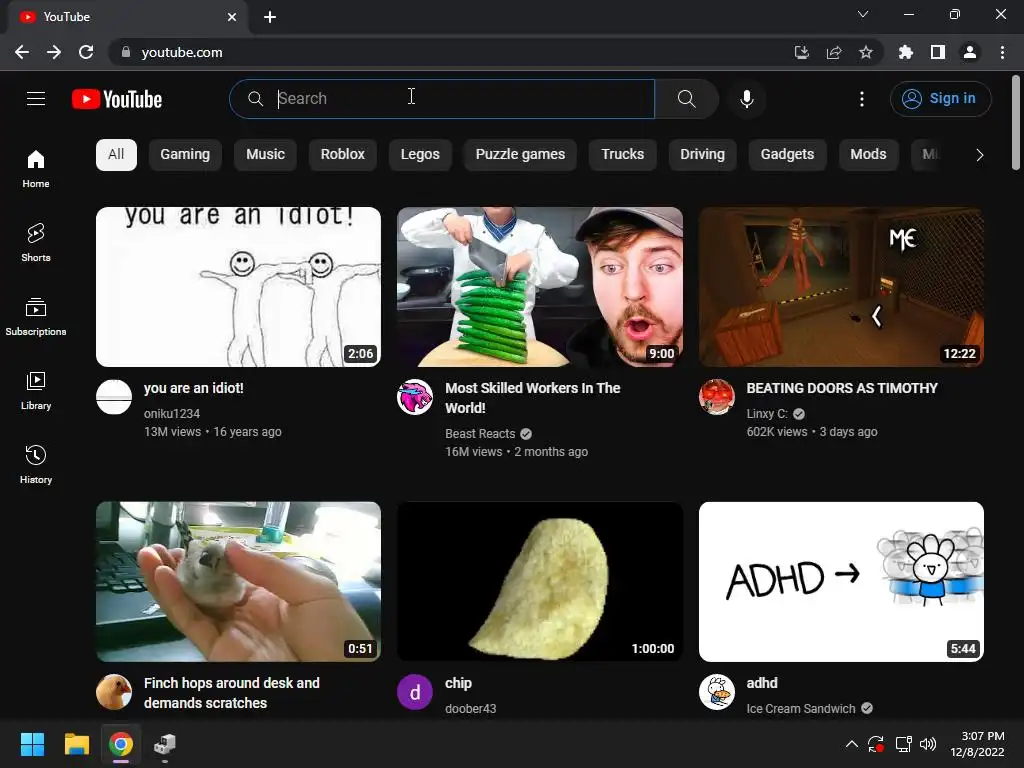Select the Trucks category chip
The height and width of the screenshot is (768, 1024).
click(622, 155)
